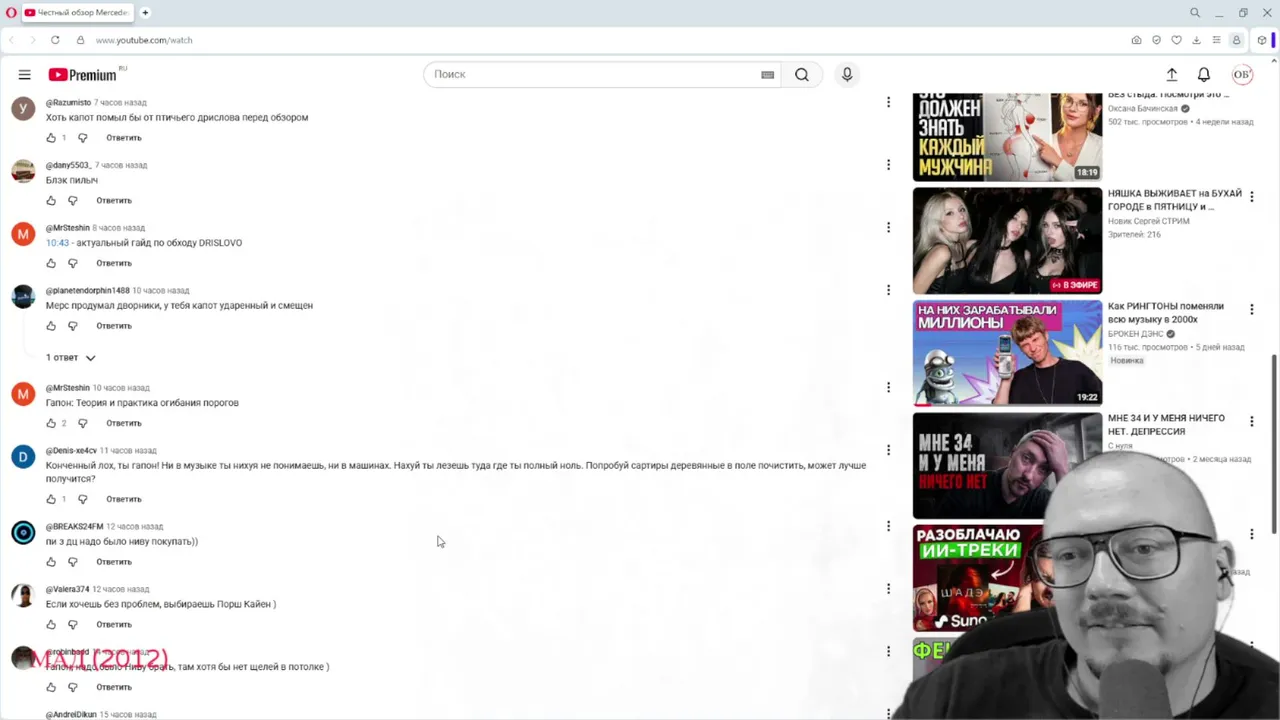Open the @BREAKS24FM channel avatar
Image resolution: width=1280 pixels, height=720 pixels.
(x=23, y=533)
